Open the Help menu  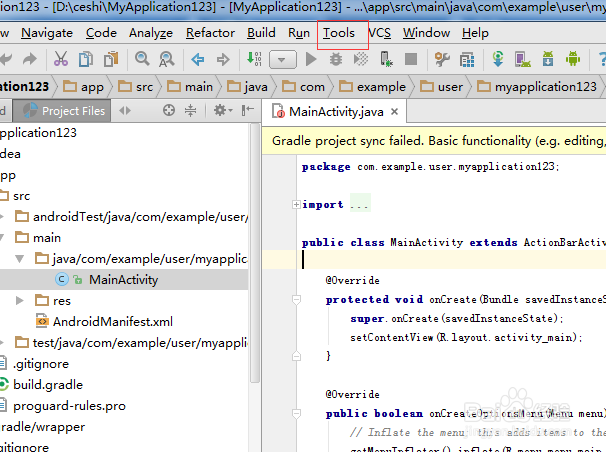click(x=475, y=33)
